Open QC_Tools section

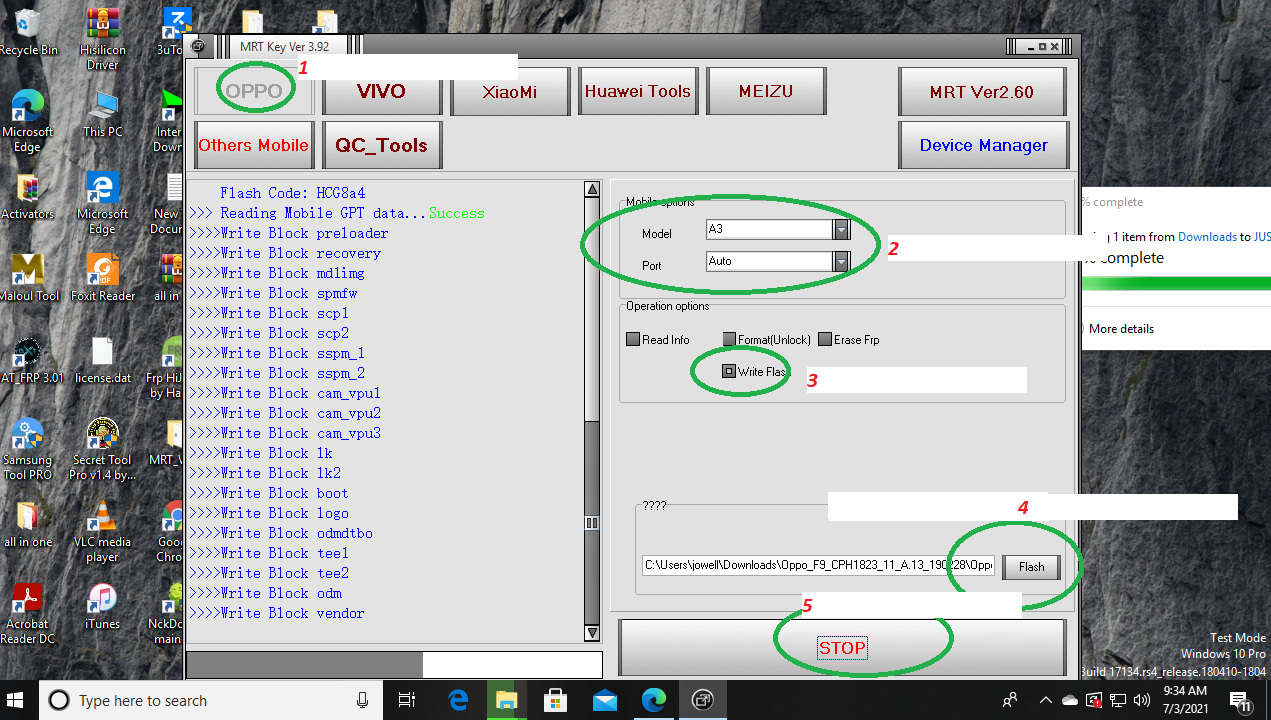click(x=382, y=146)
